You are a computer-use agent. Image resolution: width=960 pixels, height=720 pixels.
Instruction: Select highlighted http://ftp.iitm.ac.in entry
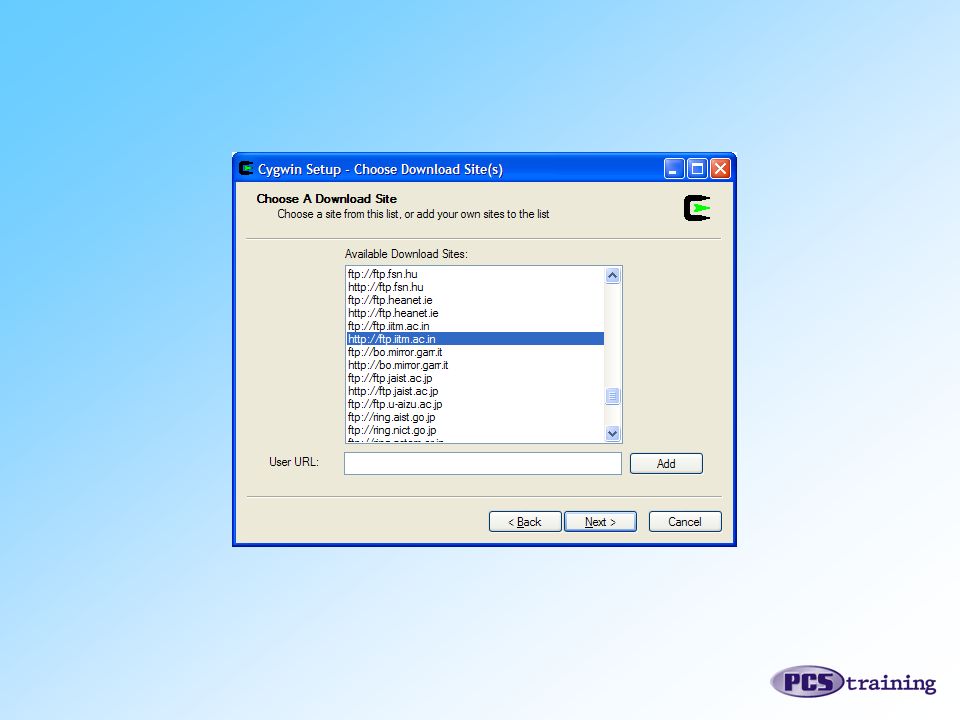pyautogui.click(x=475, y=339)
